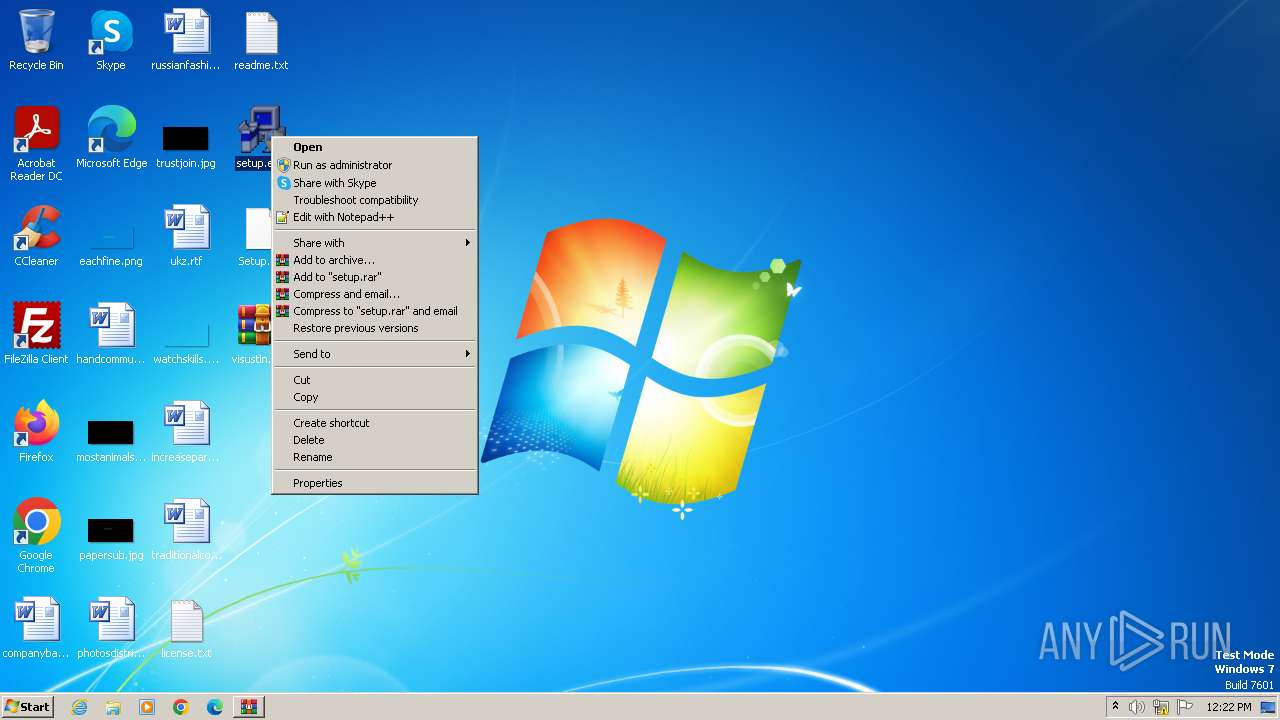Select Troubleshoot compatibility
Viewport: 1280px width, 720px height.
click(x=375, y=200)
